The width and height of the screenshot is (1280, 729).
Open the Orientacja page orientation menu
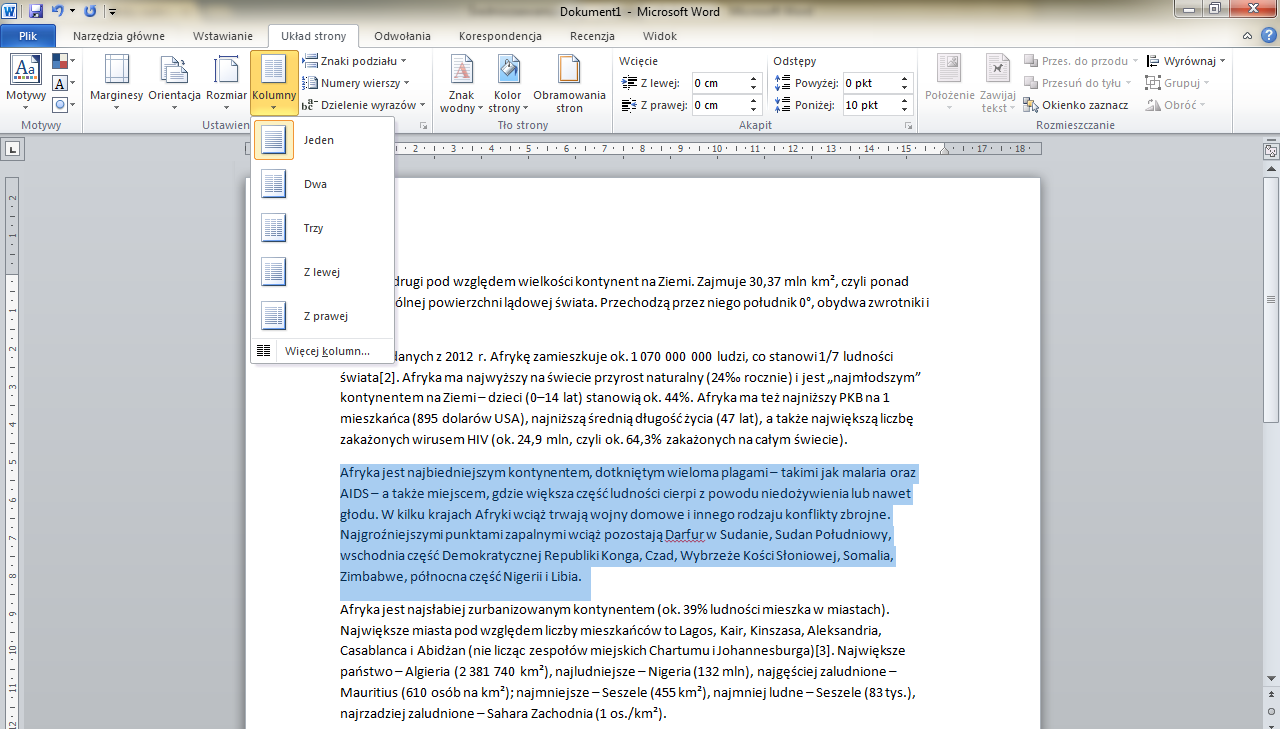(x=175, y=83)
